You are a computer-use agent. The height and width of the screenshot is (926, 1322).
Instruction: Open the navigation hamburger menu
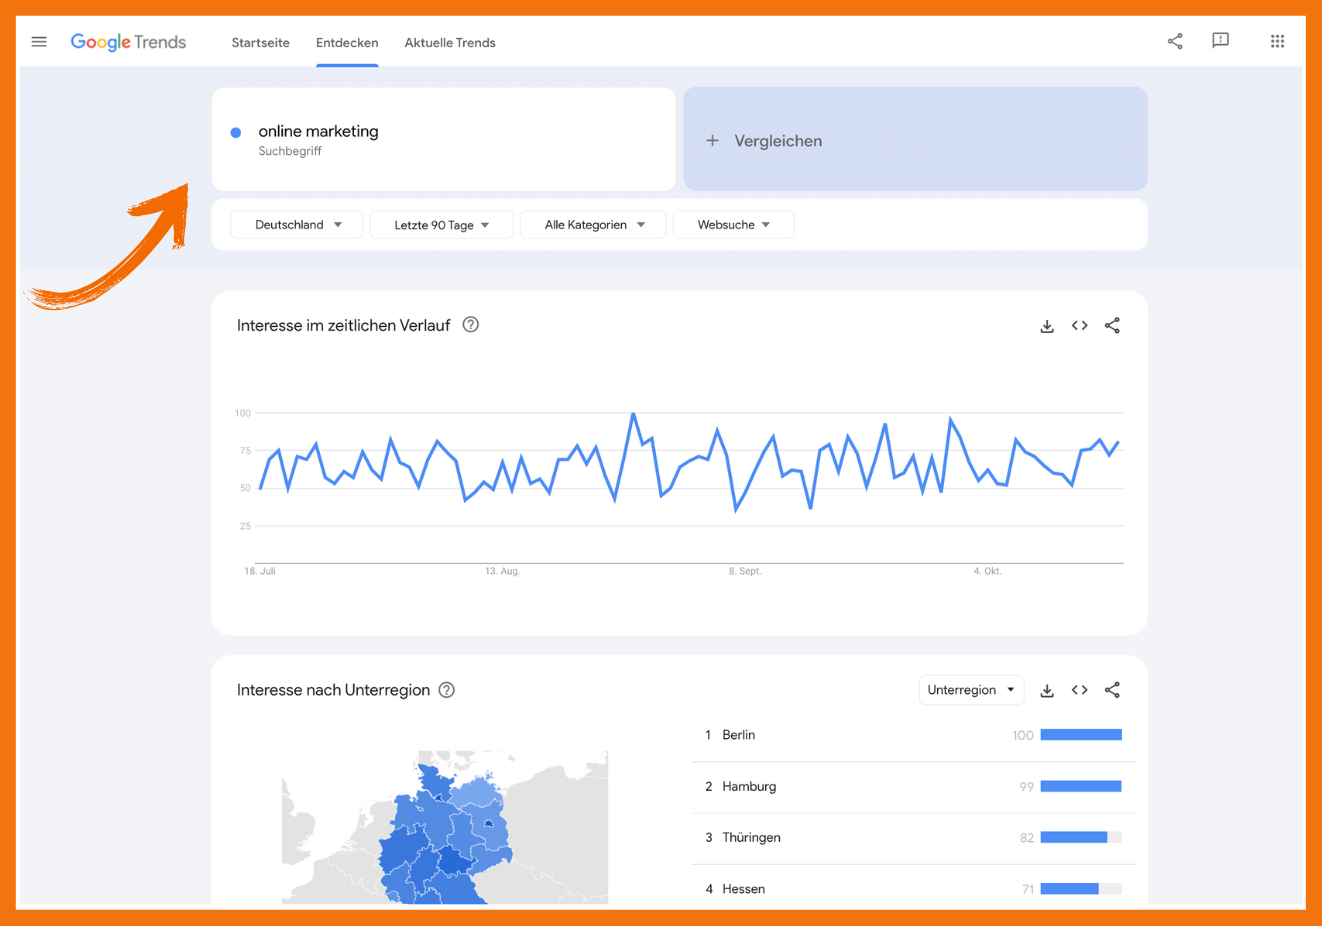pyautogui.click(x=39, y=41)
